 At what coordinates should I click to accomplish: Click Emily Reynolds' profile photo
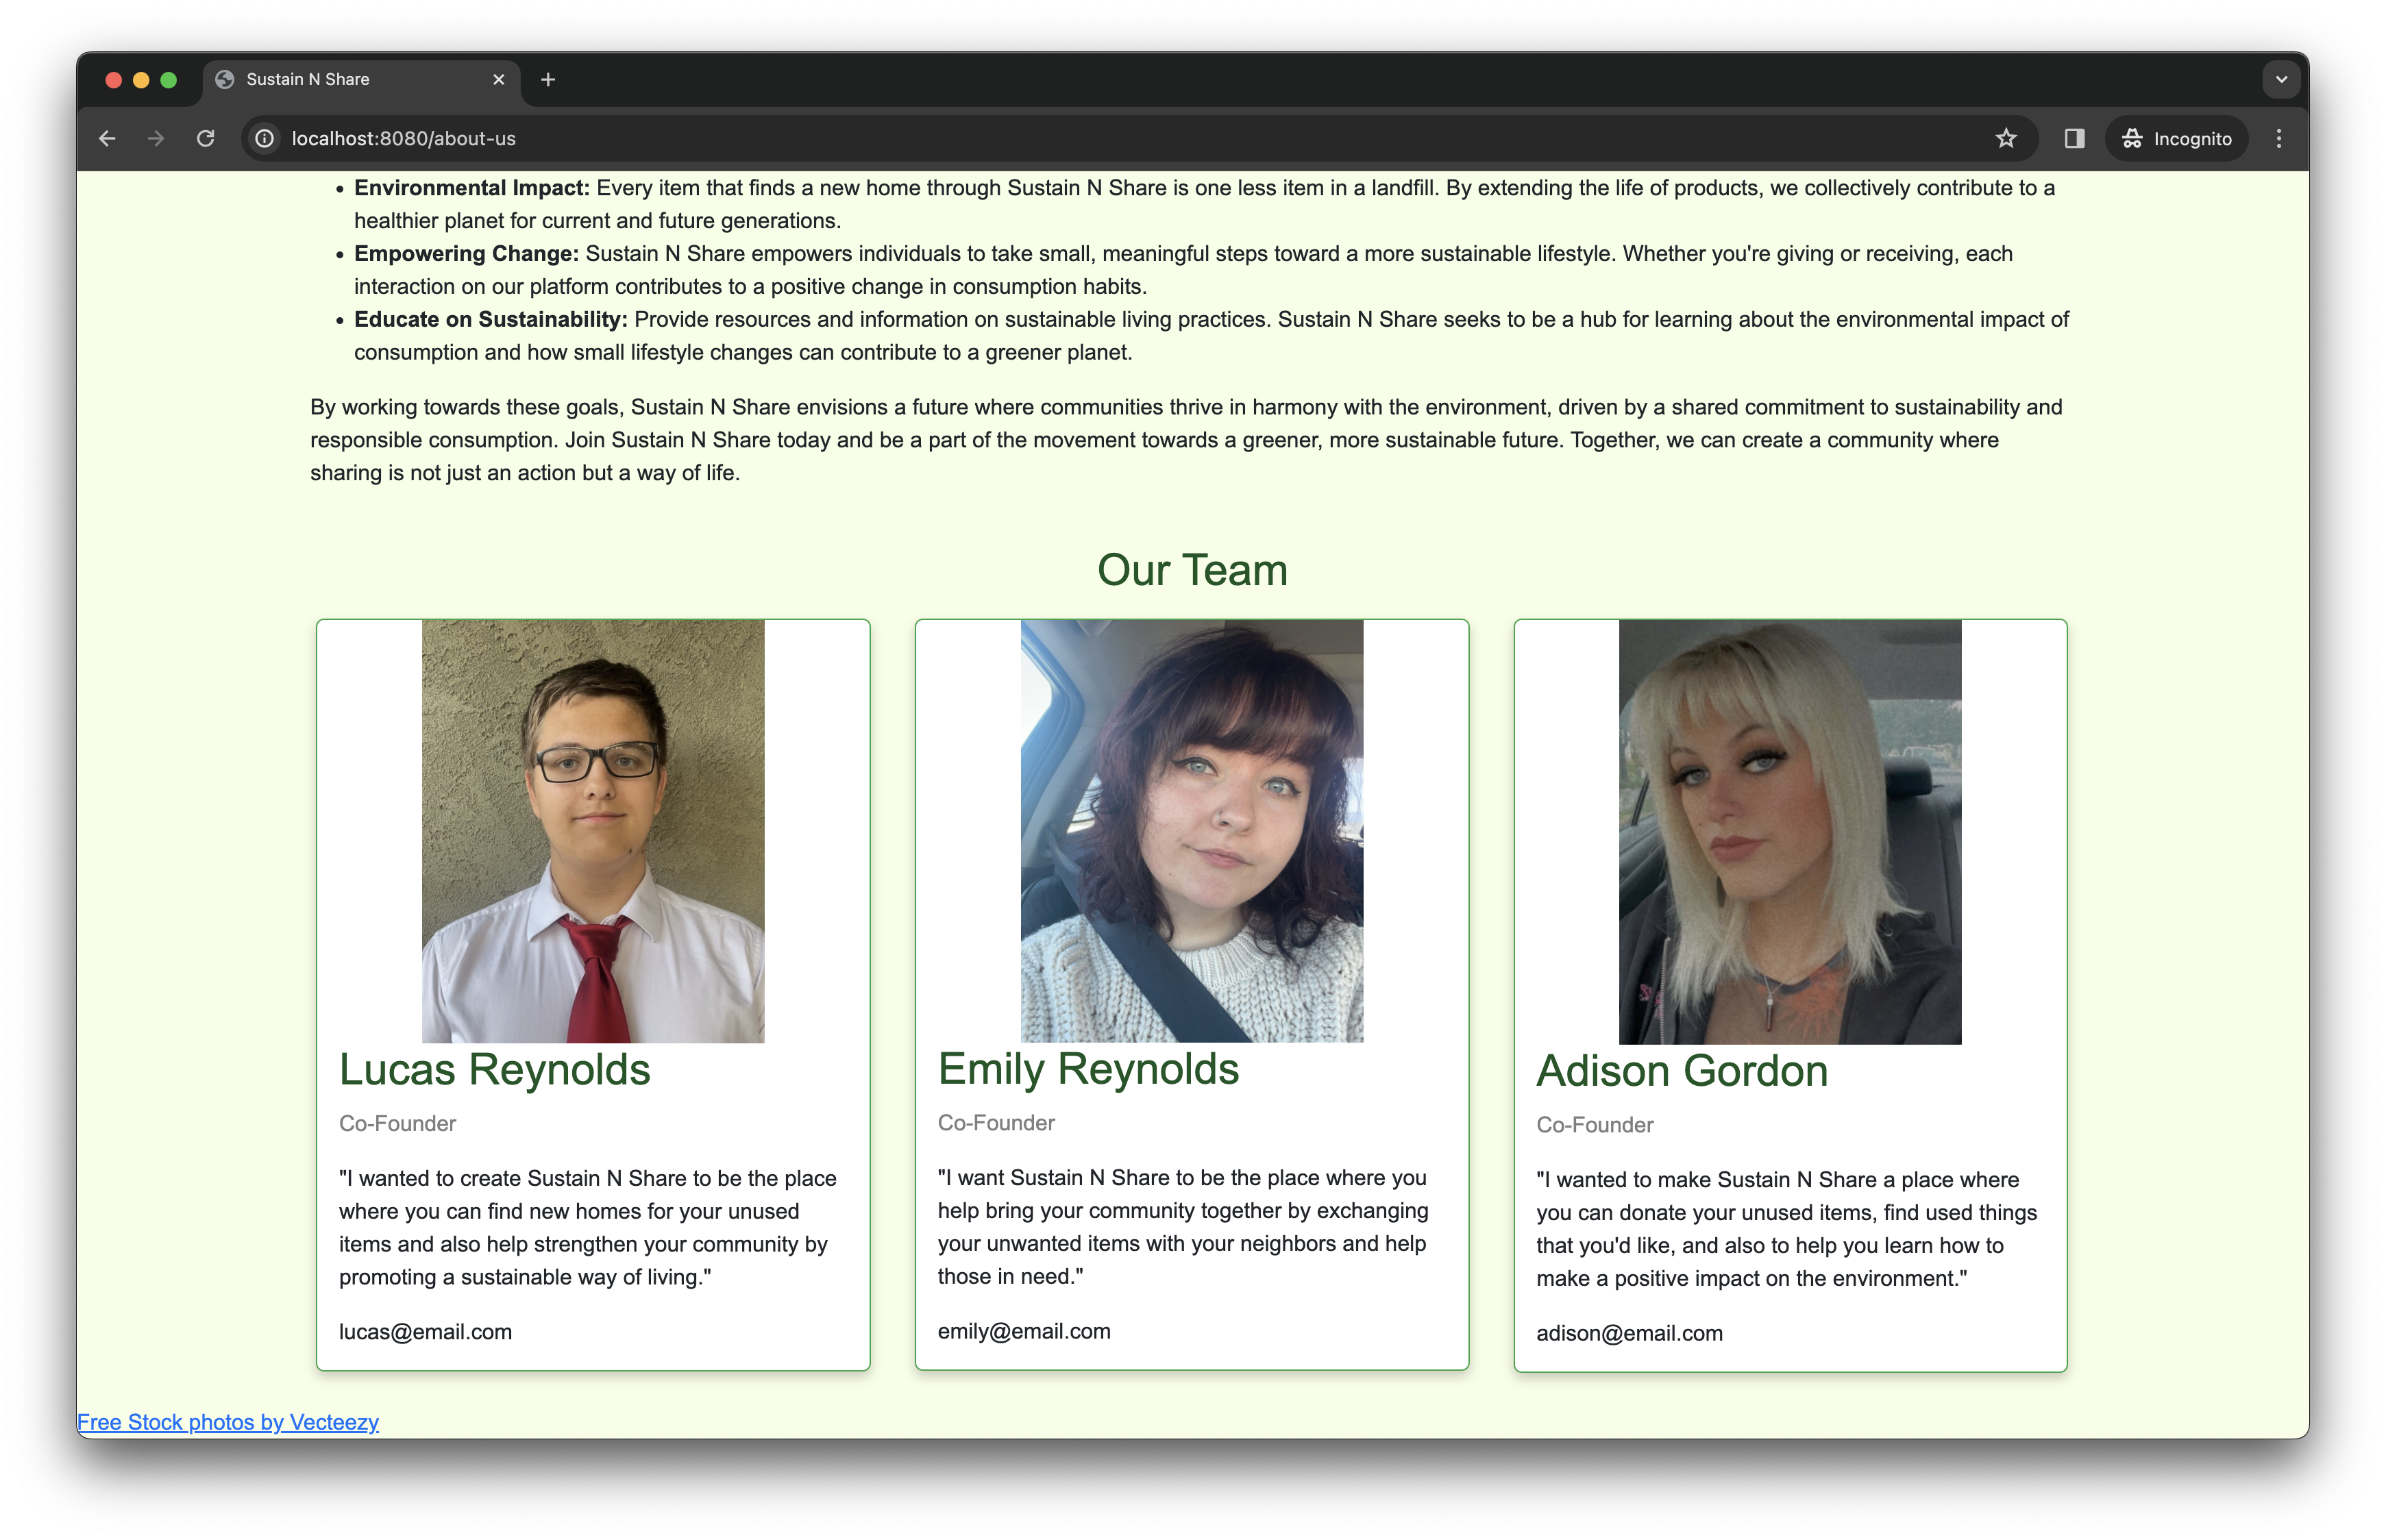tap(1191, 831)
